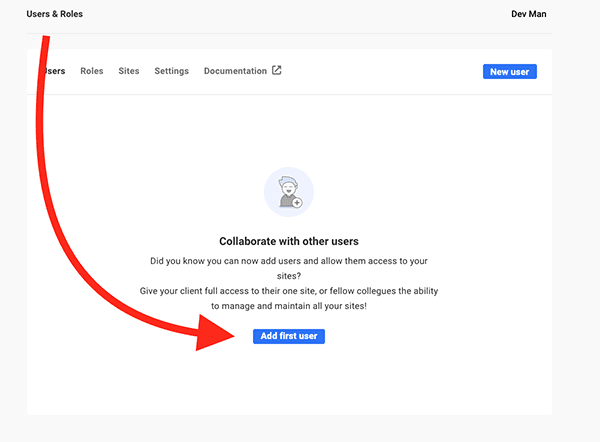Select the Collaborate with other users heading
This screenshot has width=600, height=442.
(x=289, y=241)
